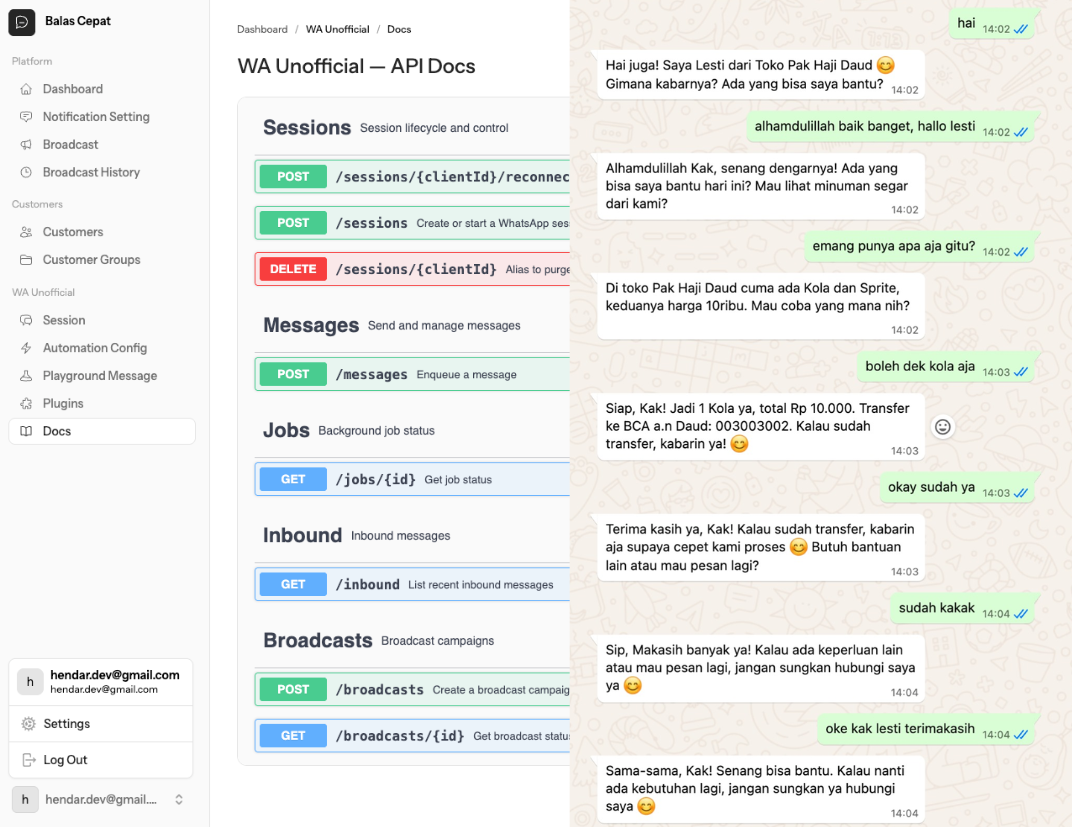Click the Plugins puzzle icon
The width and height of the screenshot is (1072, 827).
coord(26,404)
